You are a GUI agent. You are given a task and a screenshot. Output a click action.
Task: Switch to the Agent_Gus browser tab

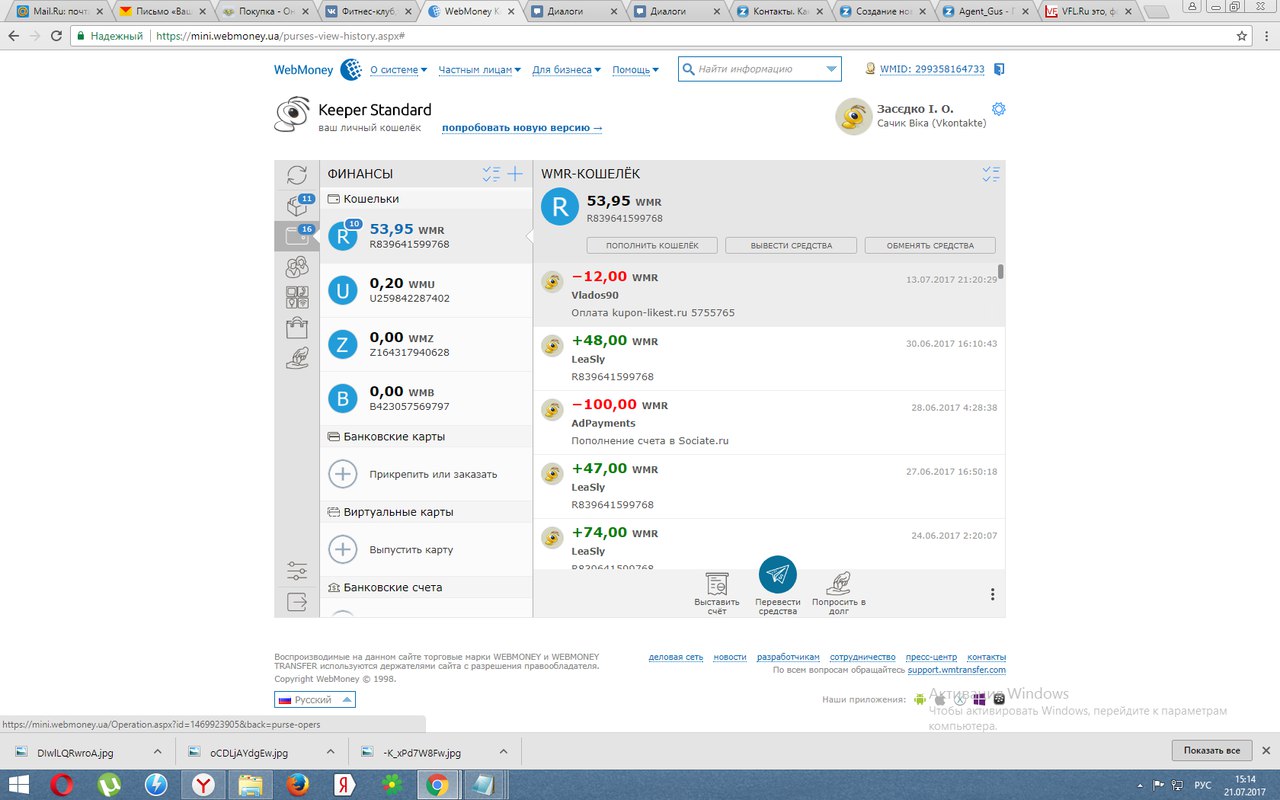[984, 12]
